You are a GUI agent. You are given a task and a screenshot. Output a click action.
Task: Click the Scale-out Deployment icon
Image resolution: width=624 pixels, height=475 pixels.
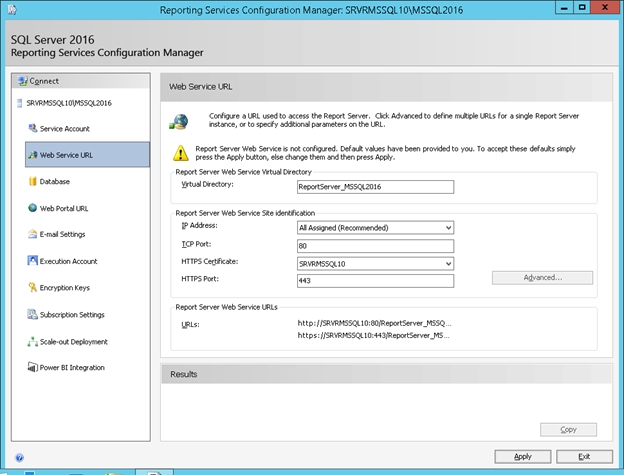pos(32,341)
